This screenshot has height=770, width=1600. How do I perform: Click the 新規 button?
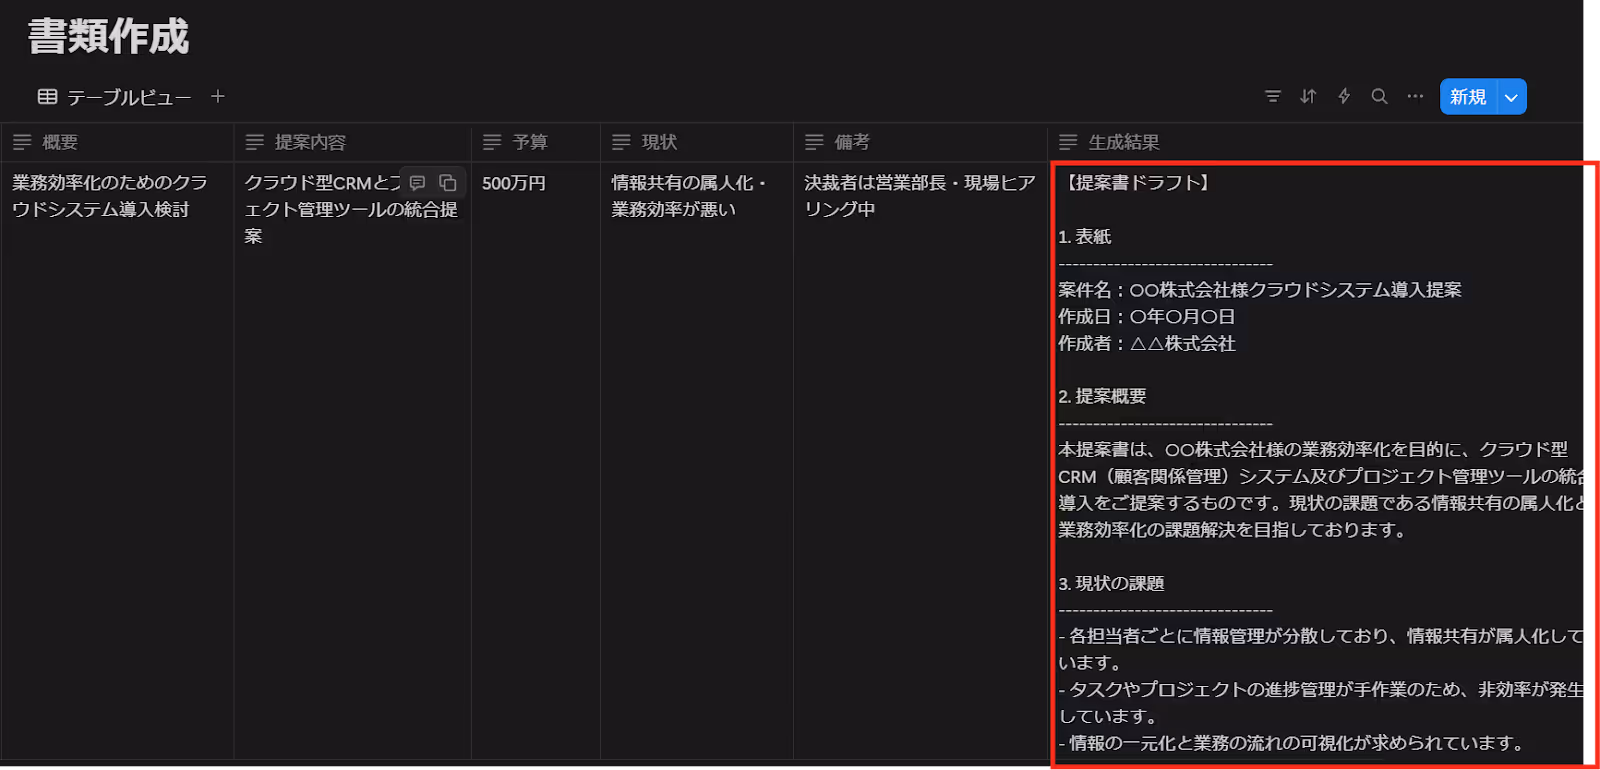coord(1468,97)
